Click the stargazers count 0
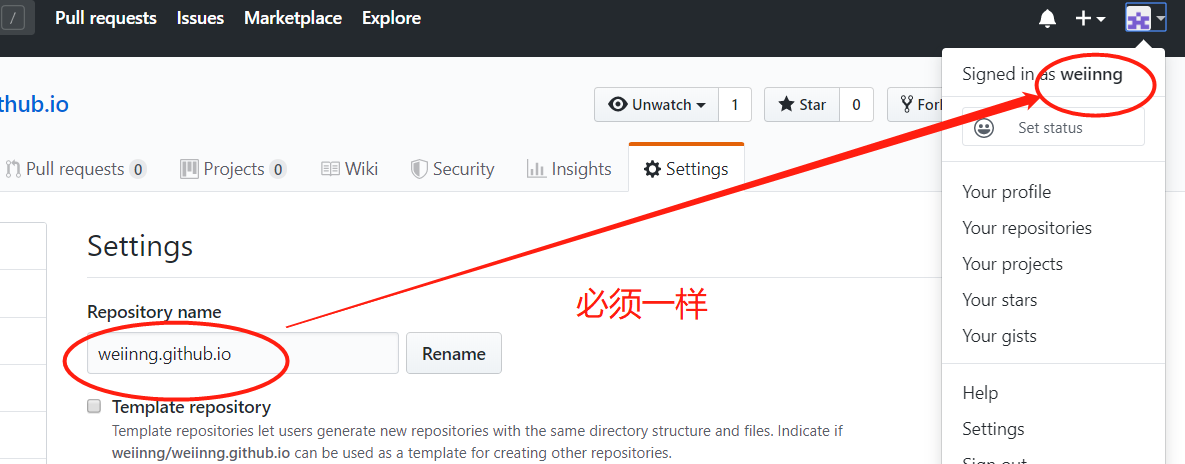Viewport: 1185px width, 464px height. (x=856, y=105)
